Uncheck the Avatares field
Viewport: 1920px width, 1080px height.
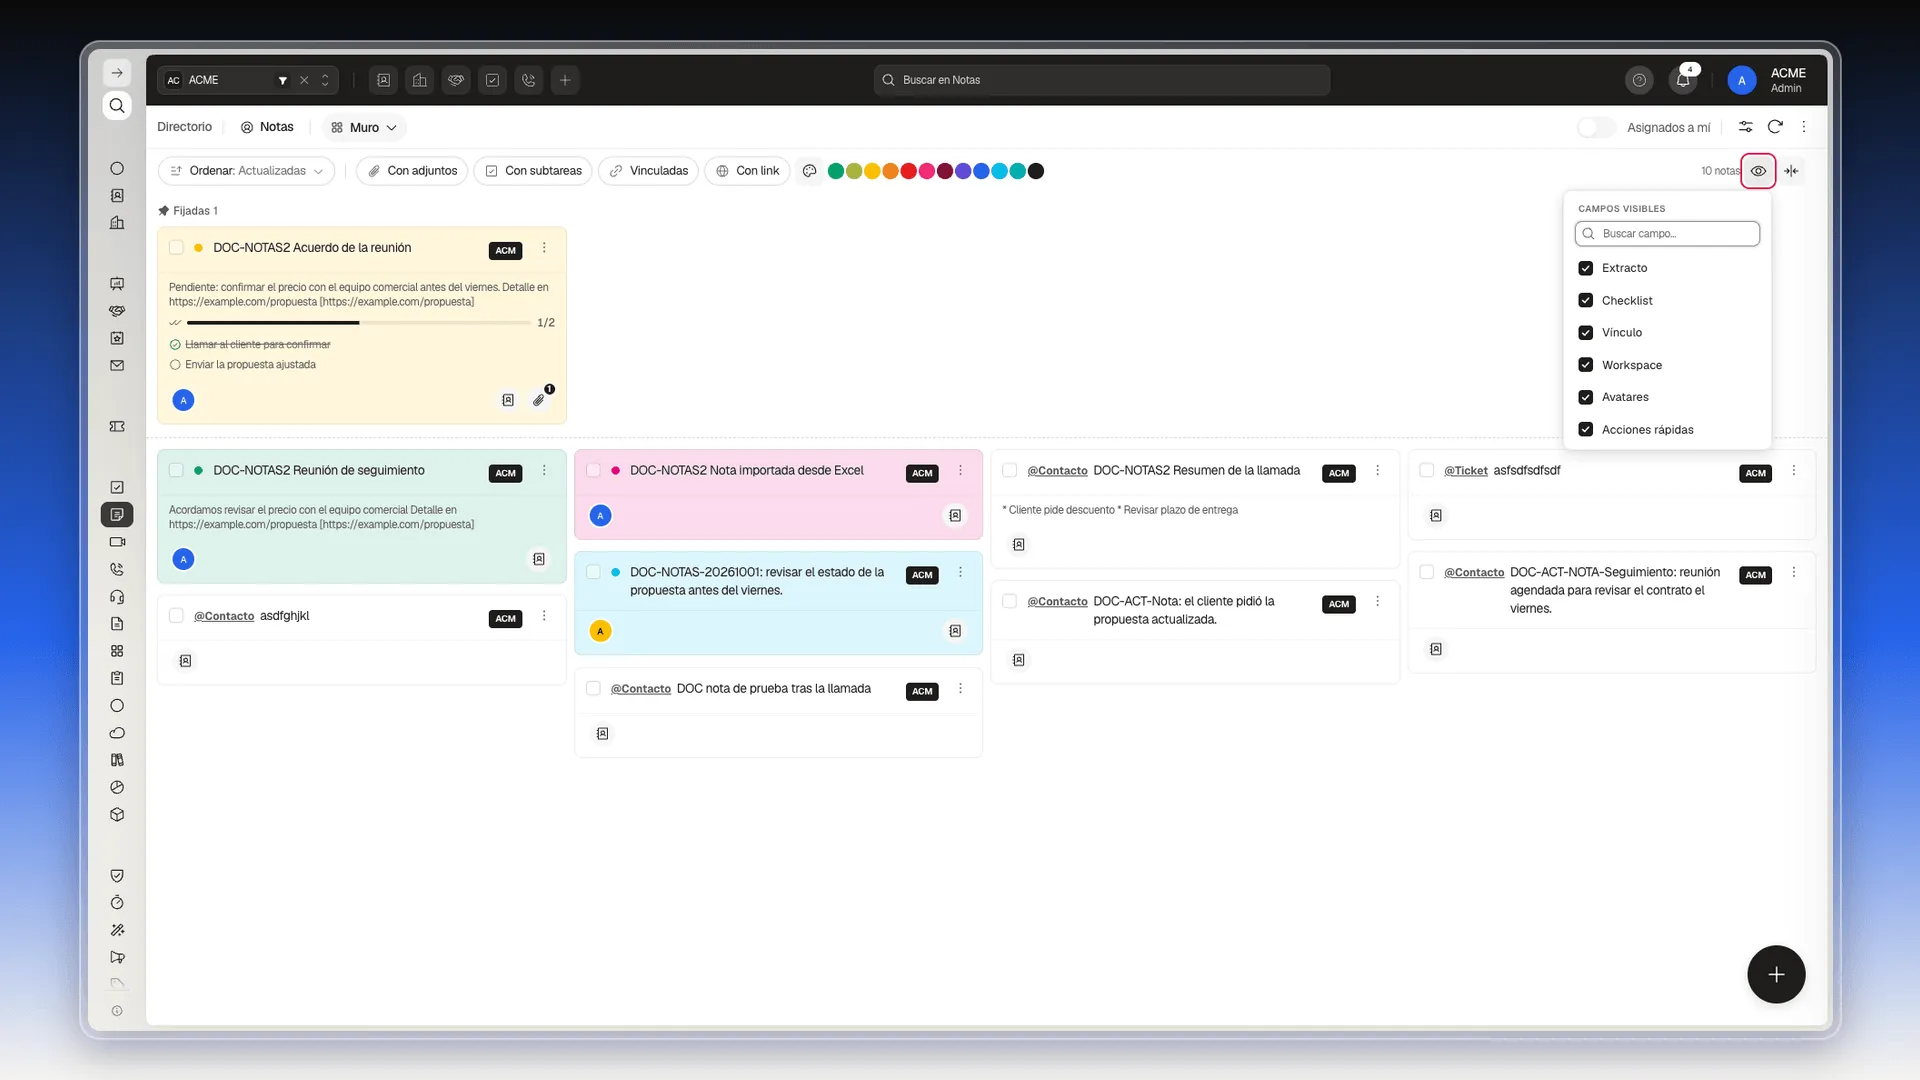tap(1585, 397)
